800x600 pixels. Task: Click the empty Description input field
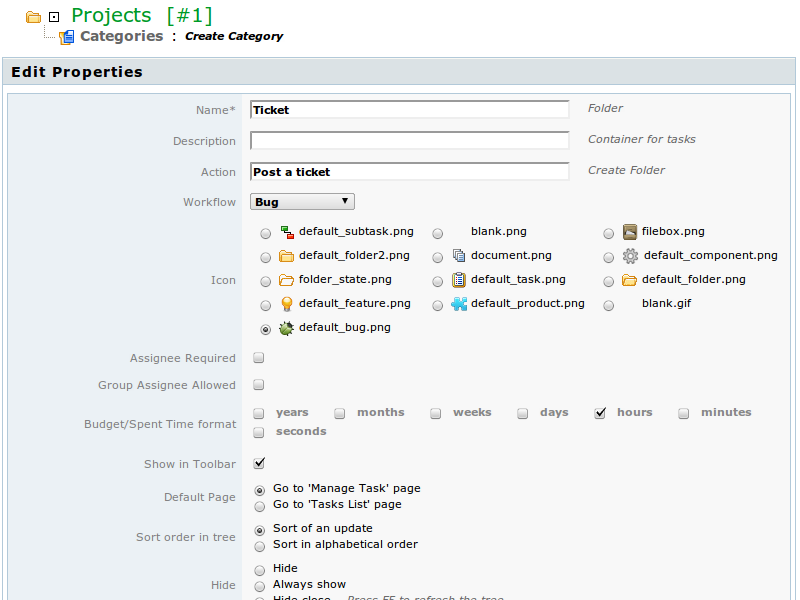point(410,140)
